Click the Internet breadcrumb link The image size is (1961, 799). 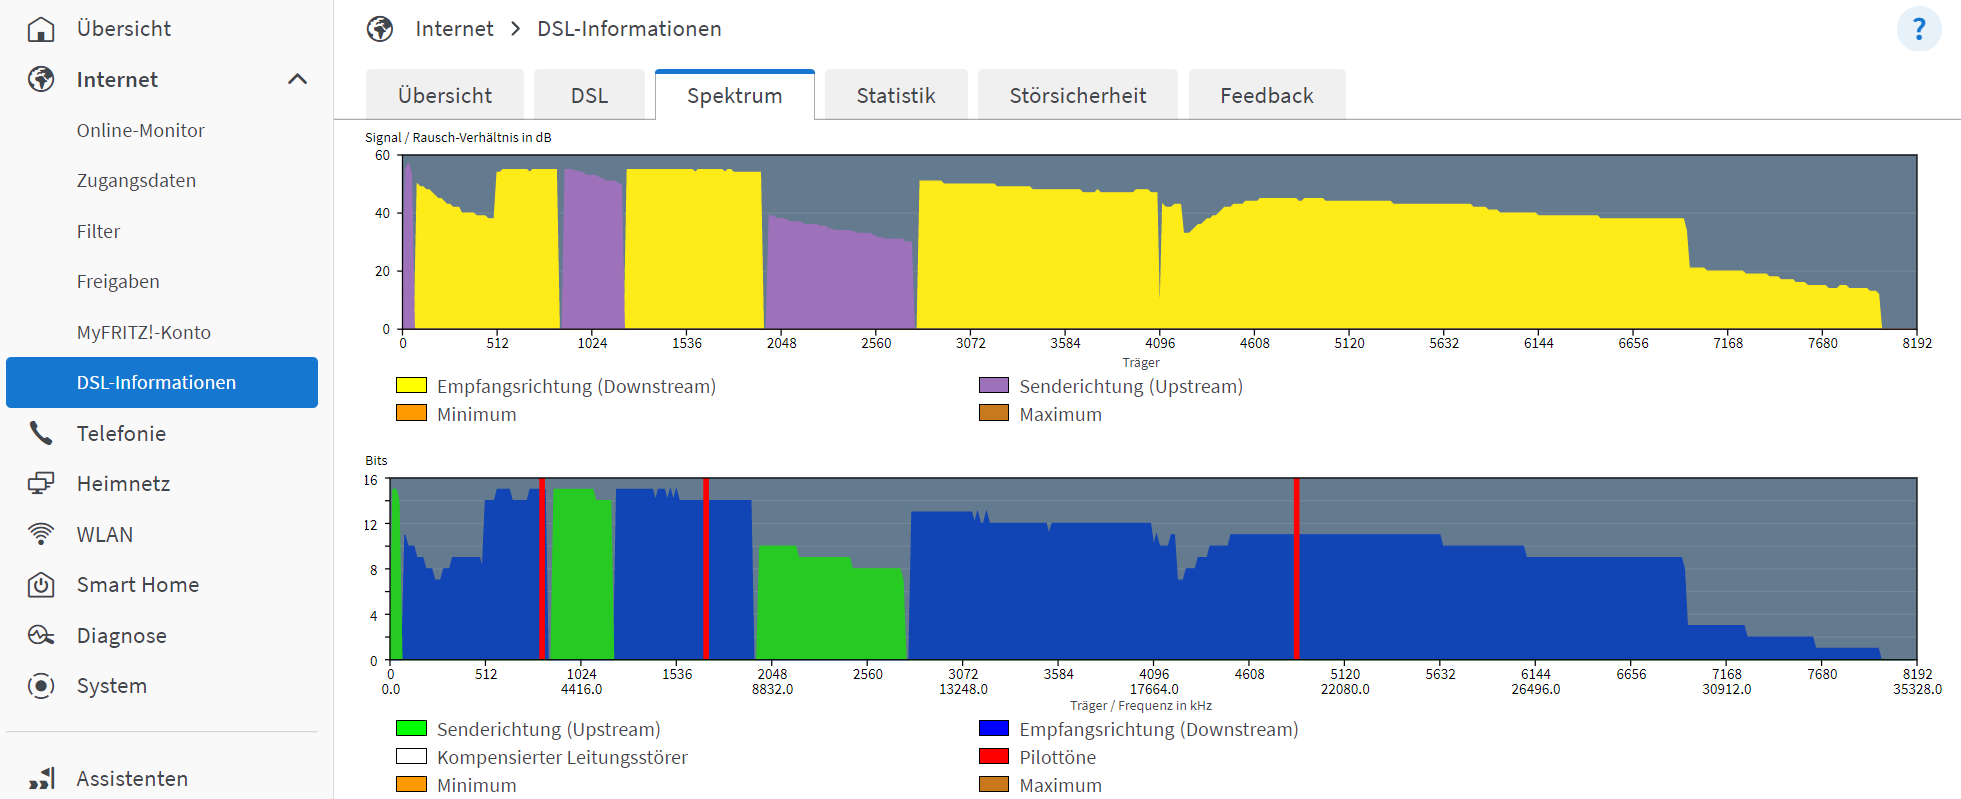[x=455, y=29]
